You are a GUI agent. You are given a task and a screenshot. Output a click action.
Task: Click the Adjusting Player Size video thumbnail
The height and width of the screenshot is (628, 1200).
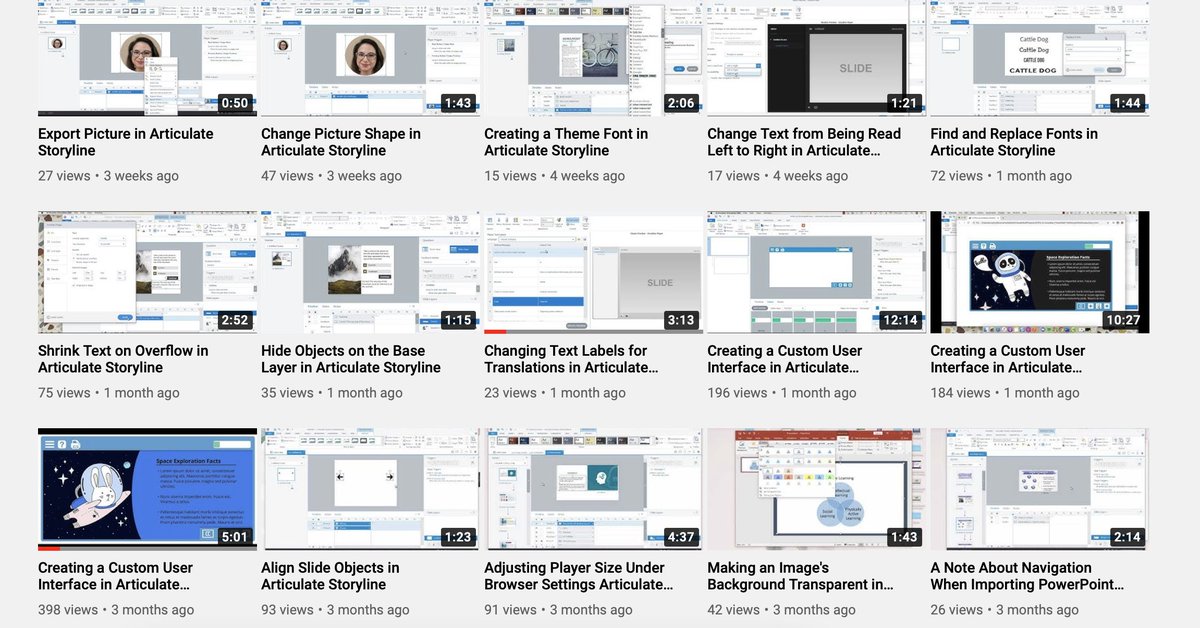[x=593, y=488]
